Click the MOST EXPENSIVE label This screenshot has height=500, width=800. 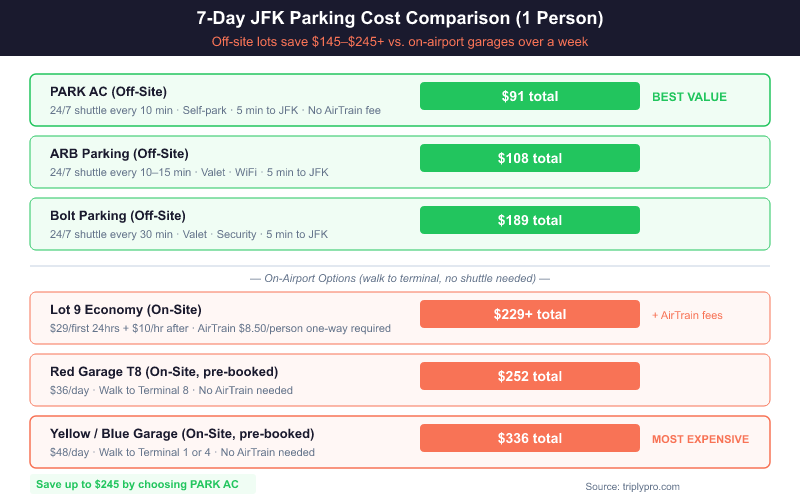coord(700,439)
